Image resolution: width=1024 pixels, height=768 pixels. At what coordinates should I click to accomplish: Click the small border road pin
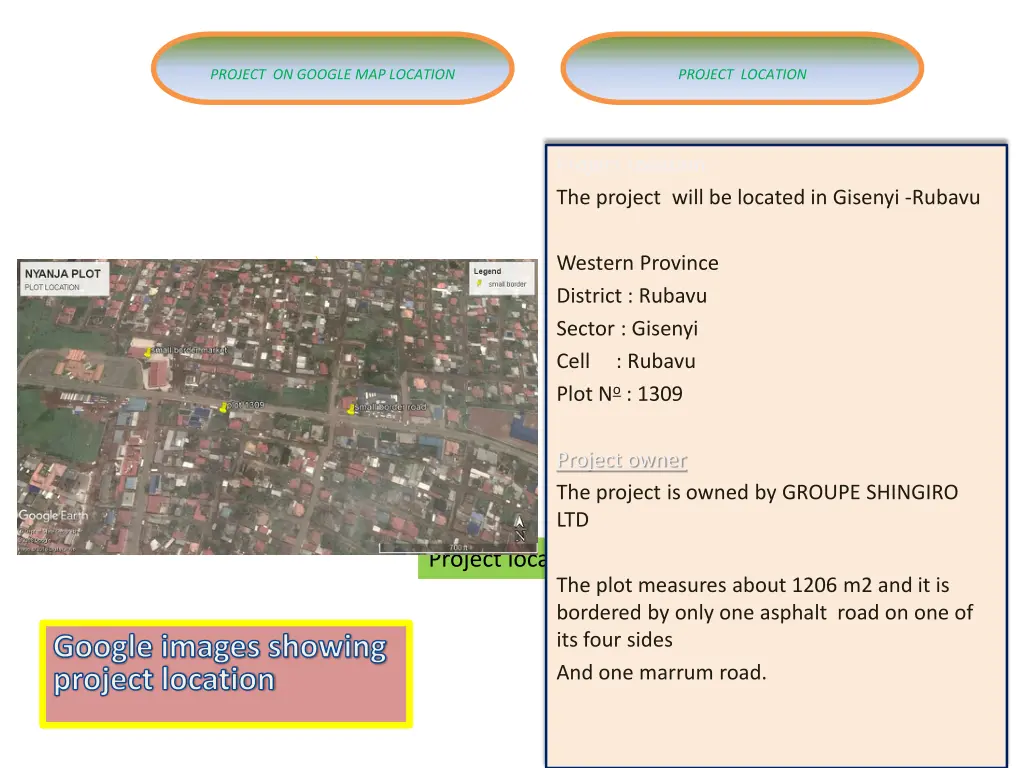(x=351, y=409)
